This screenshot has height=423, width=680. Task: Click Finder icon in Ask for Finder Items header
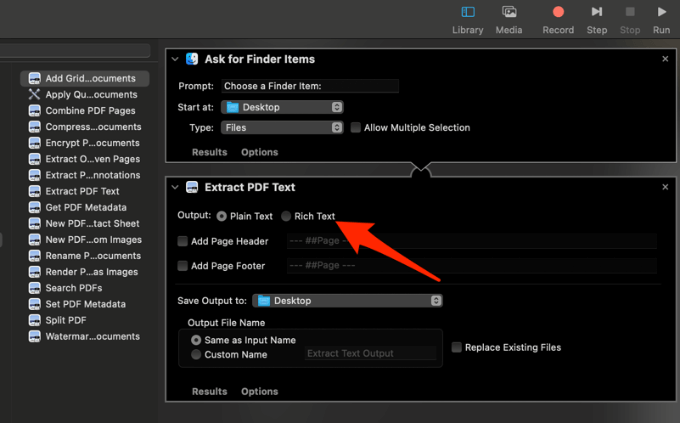(x=192, y=59)
